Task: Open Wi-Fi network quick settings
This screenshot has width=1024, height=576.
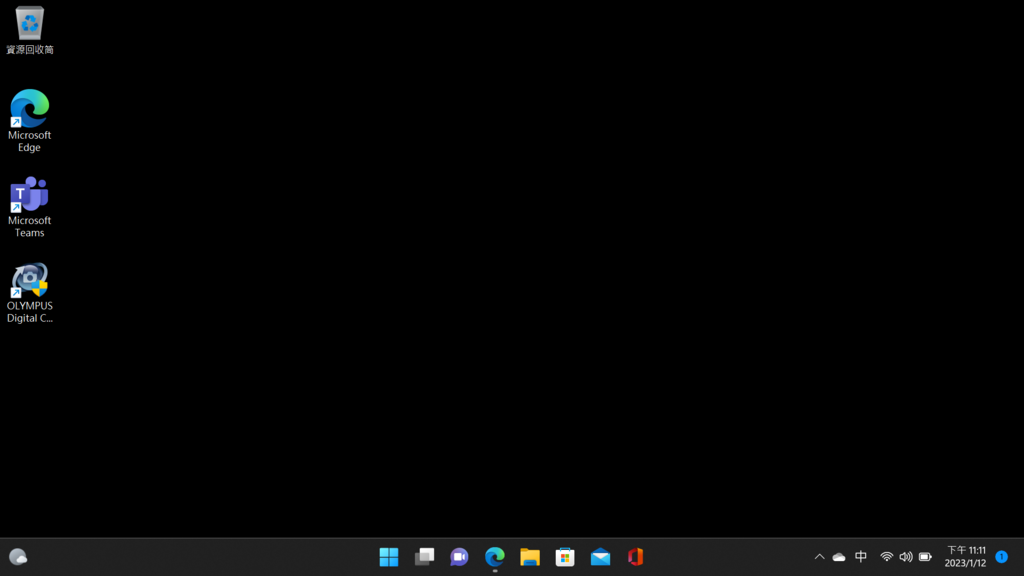Action: point(886,557)
